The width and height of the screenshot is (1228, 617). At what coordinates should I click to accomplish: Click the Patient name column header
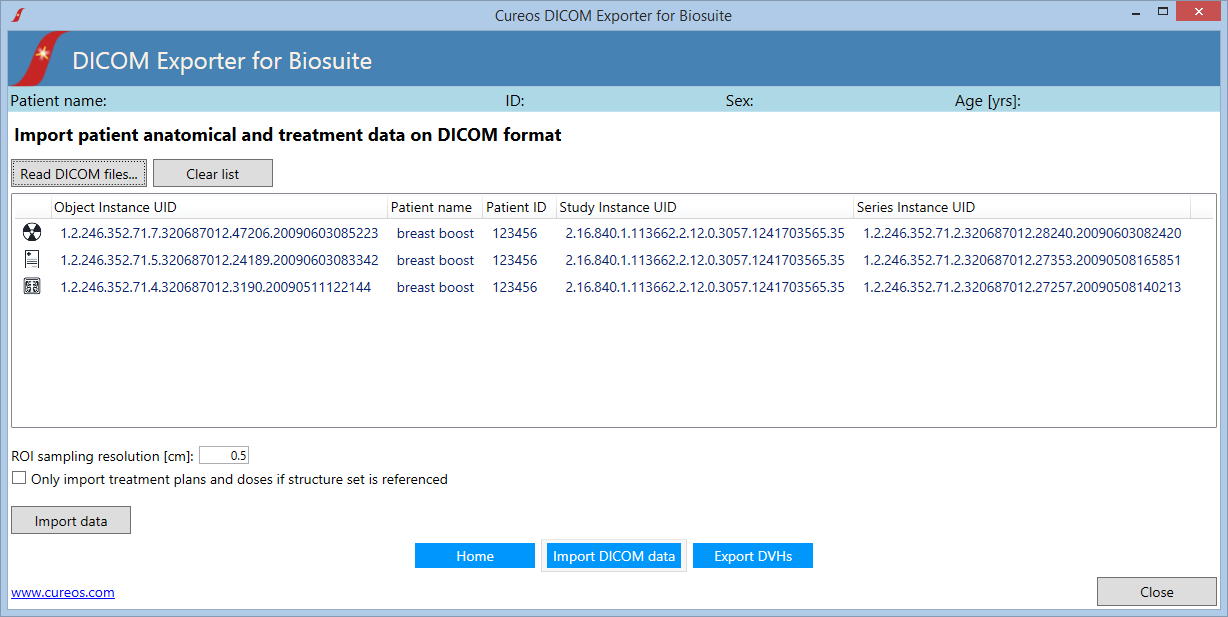point(432,207)
